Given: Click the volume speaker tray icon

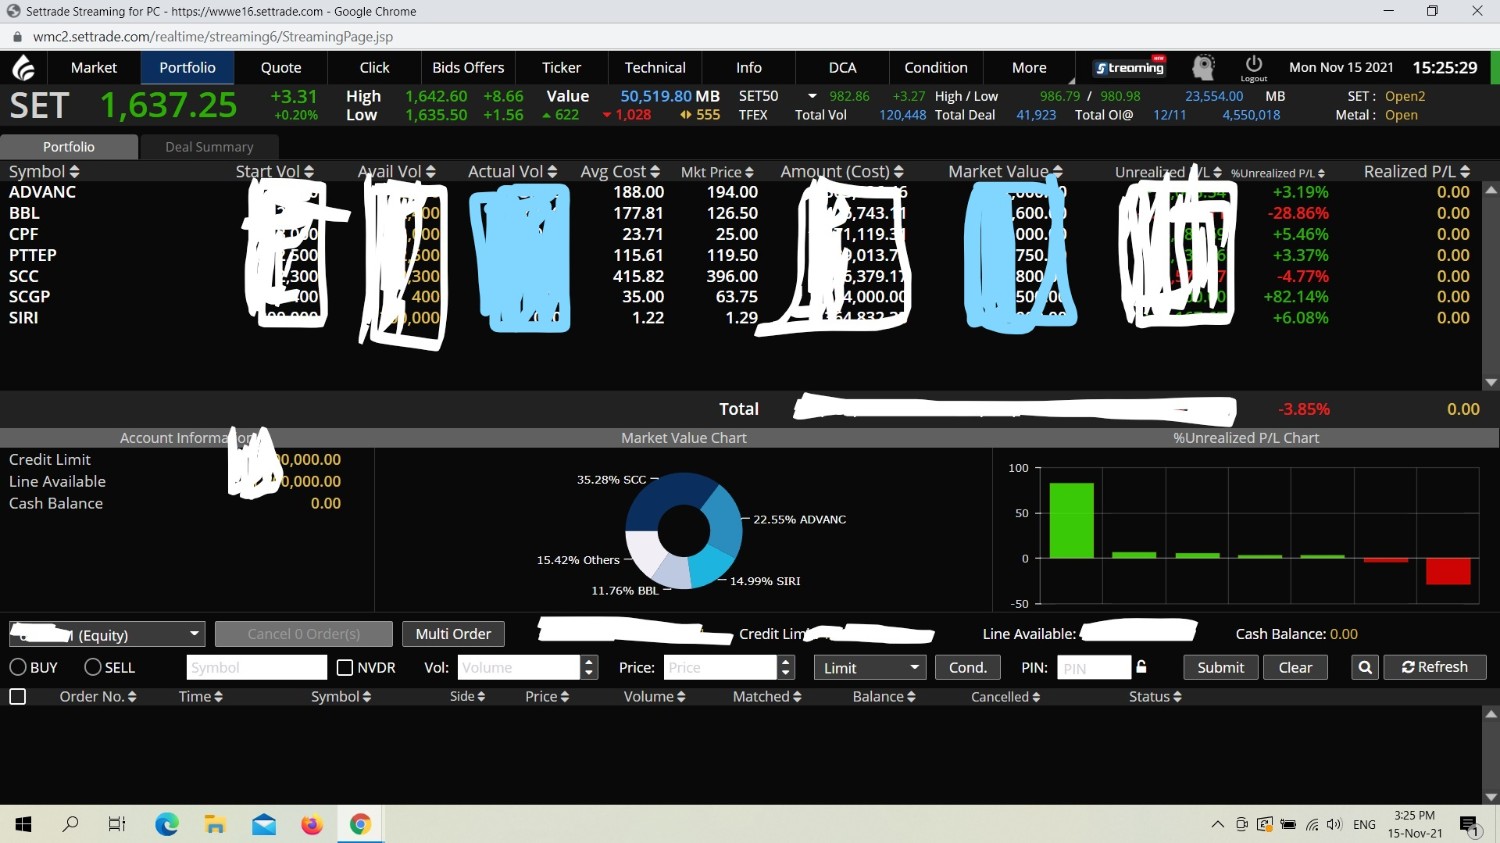Looking at the screenshot, I should coord(1334,824).
